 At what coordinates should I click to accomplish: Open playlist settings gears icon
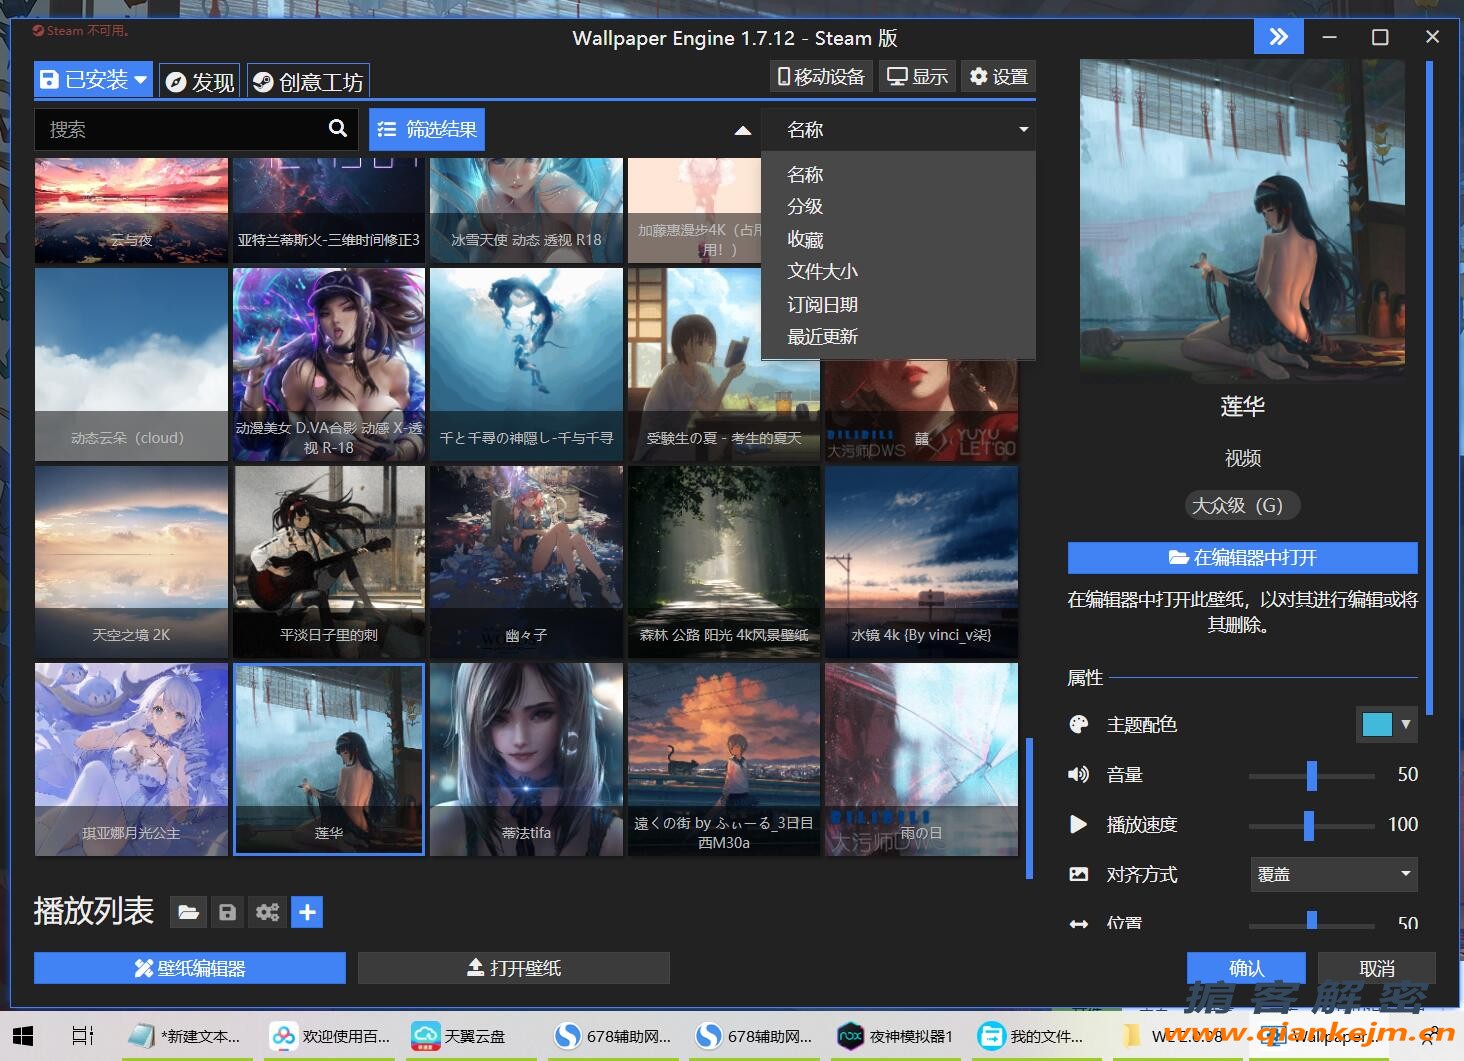(267, 912)
